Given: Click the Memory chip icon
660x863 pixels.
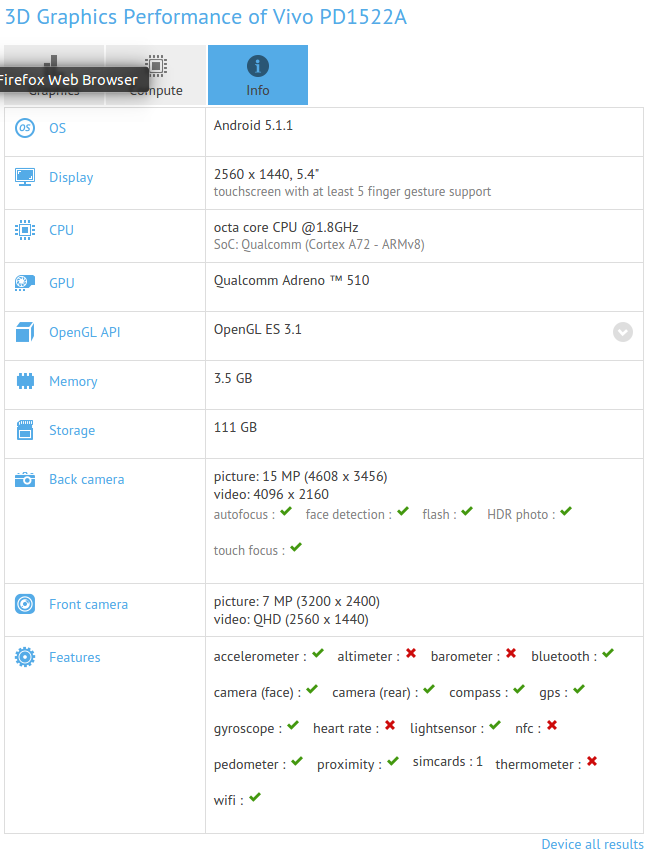Looking at the screenshot, I should point(25,381).
